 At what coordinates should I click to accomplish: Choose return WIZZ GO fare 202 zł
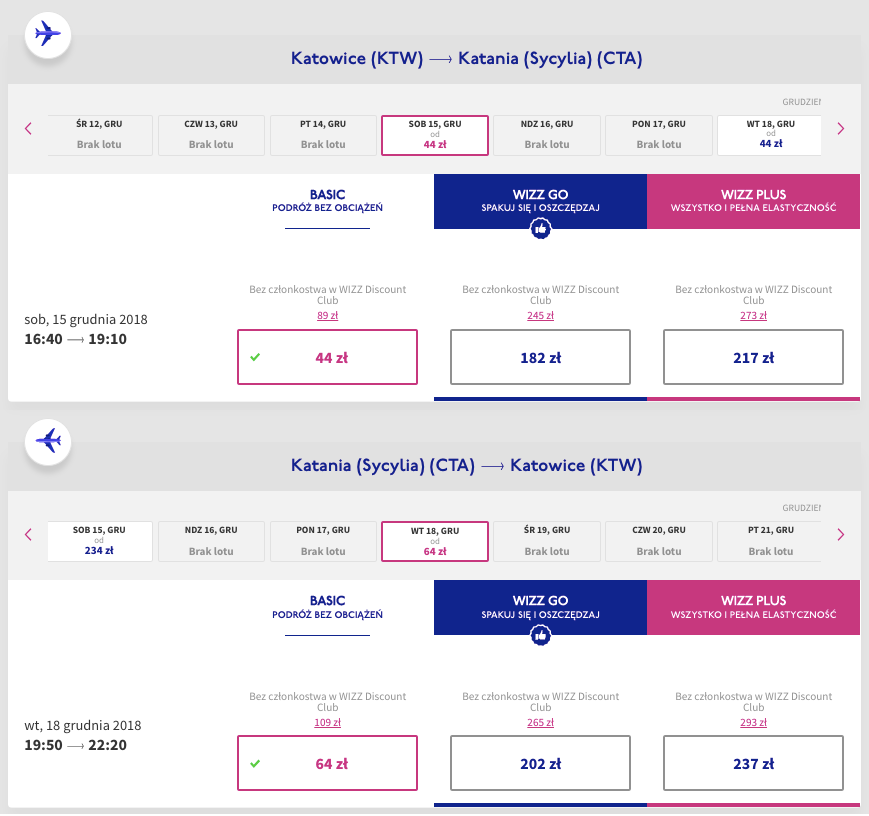(x=540, y=763)
